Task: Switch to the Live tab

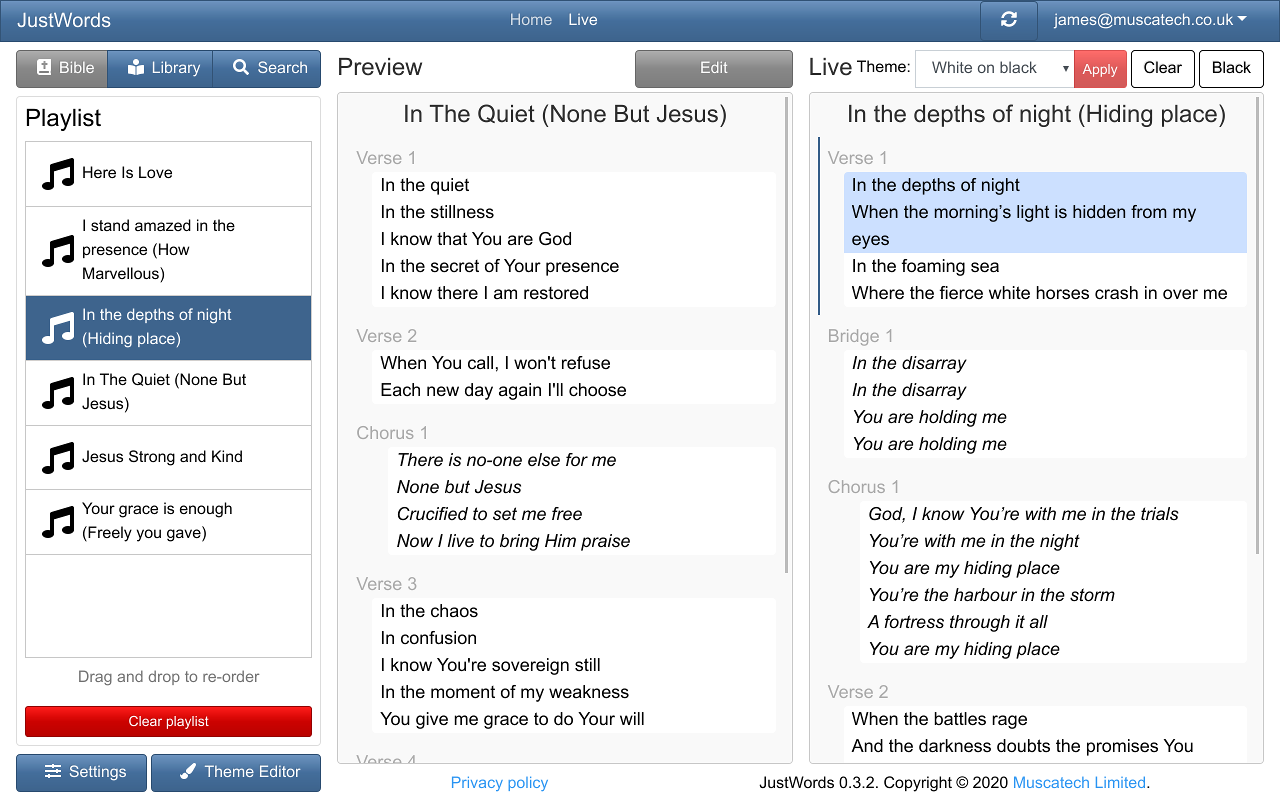Action: (x=582, y=20)
